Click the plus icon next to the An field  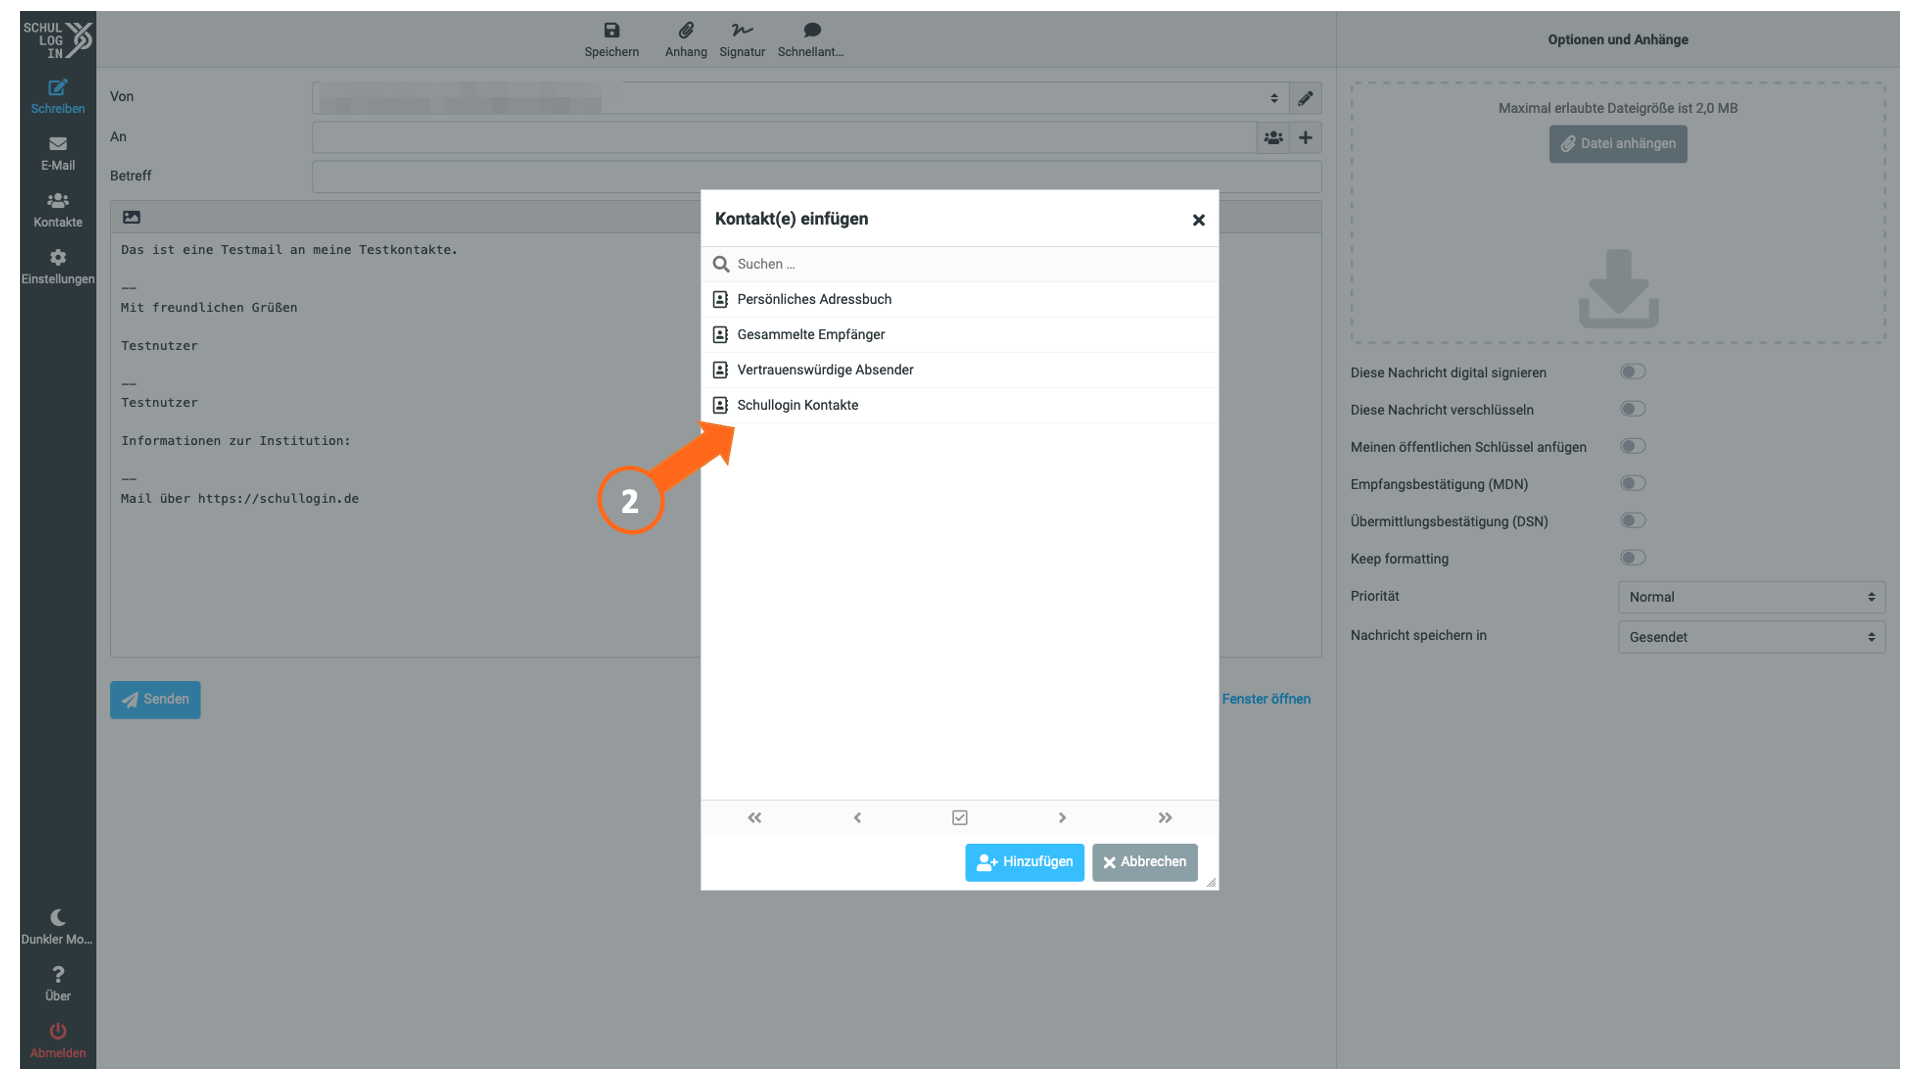[1305, 138]
